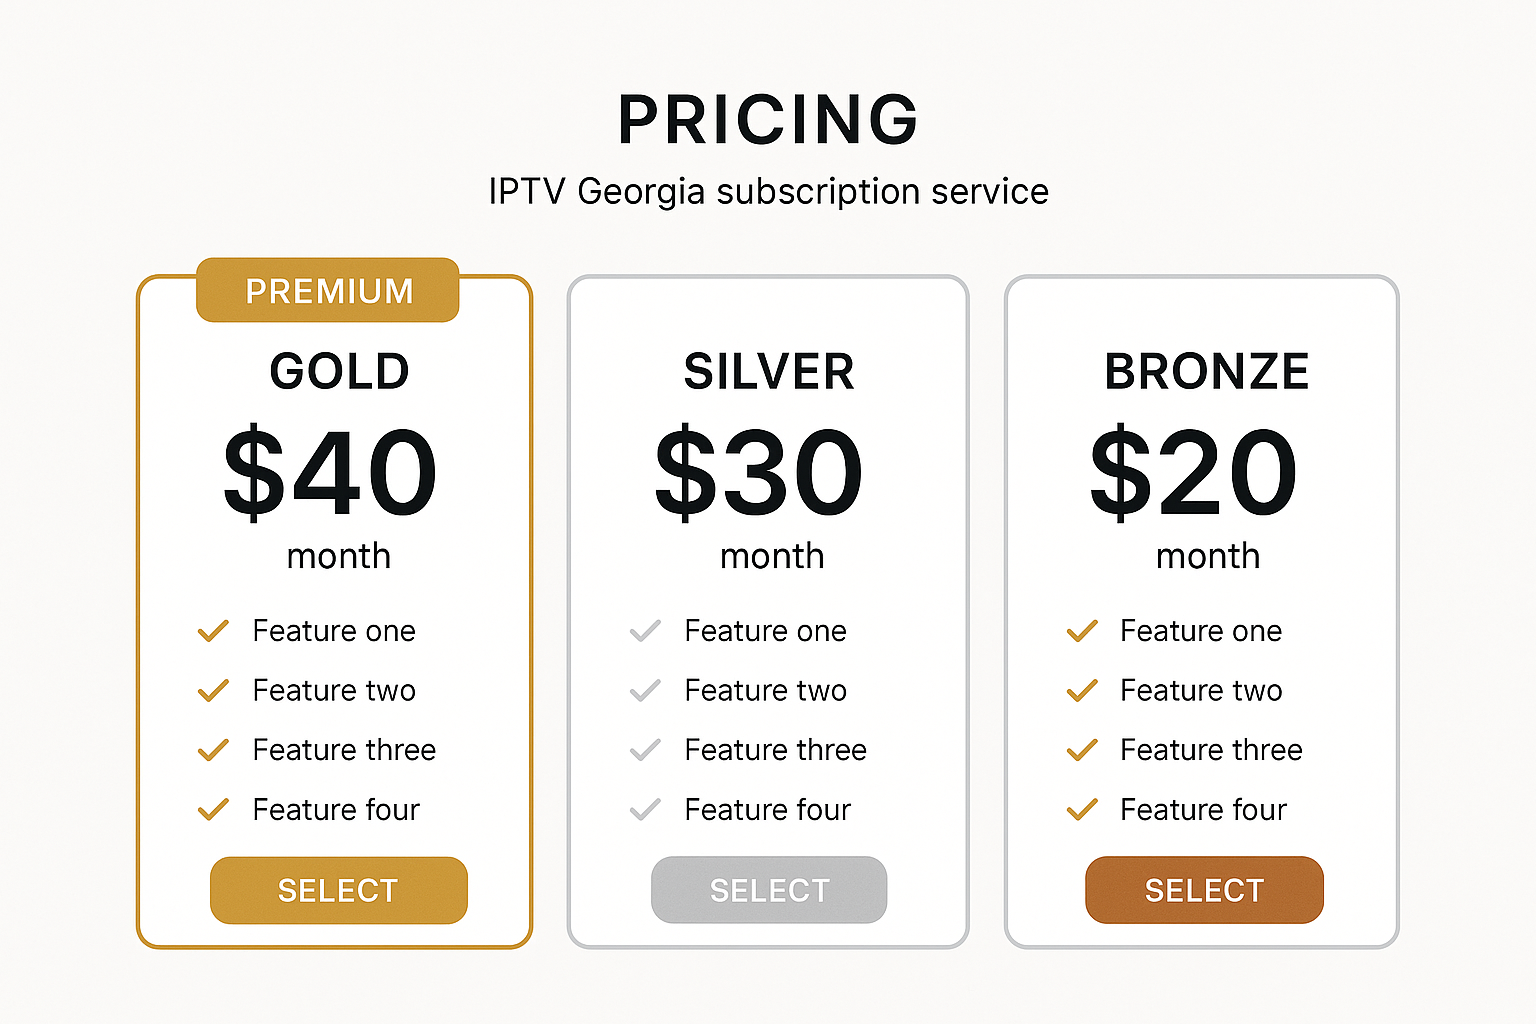Click Bronze plan Feature one checkmark

(x=1082, y=631)
